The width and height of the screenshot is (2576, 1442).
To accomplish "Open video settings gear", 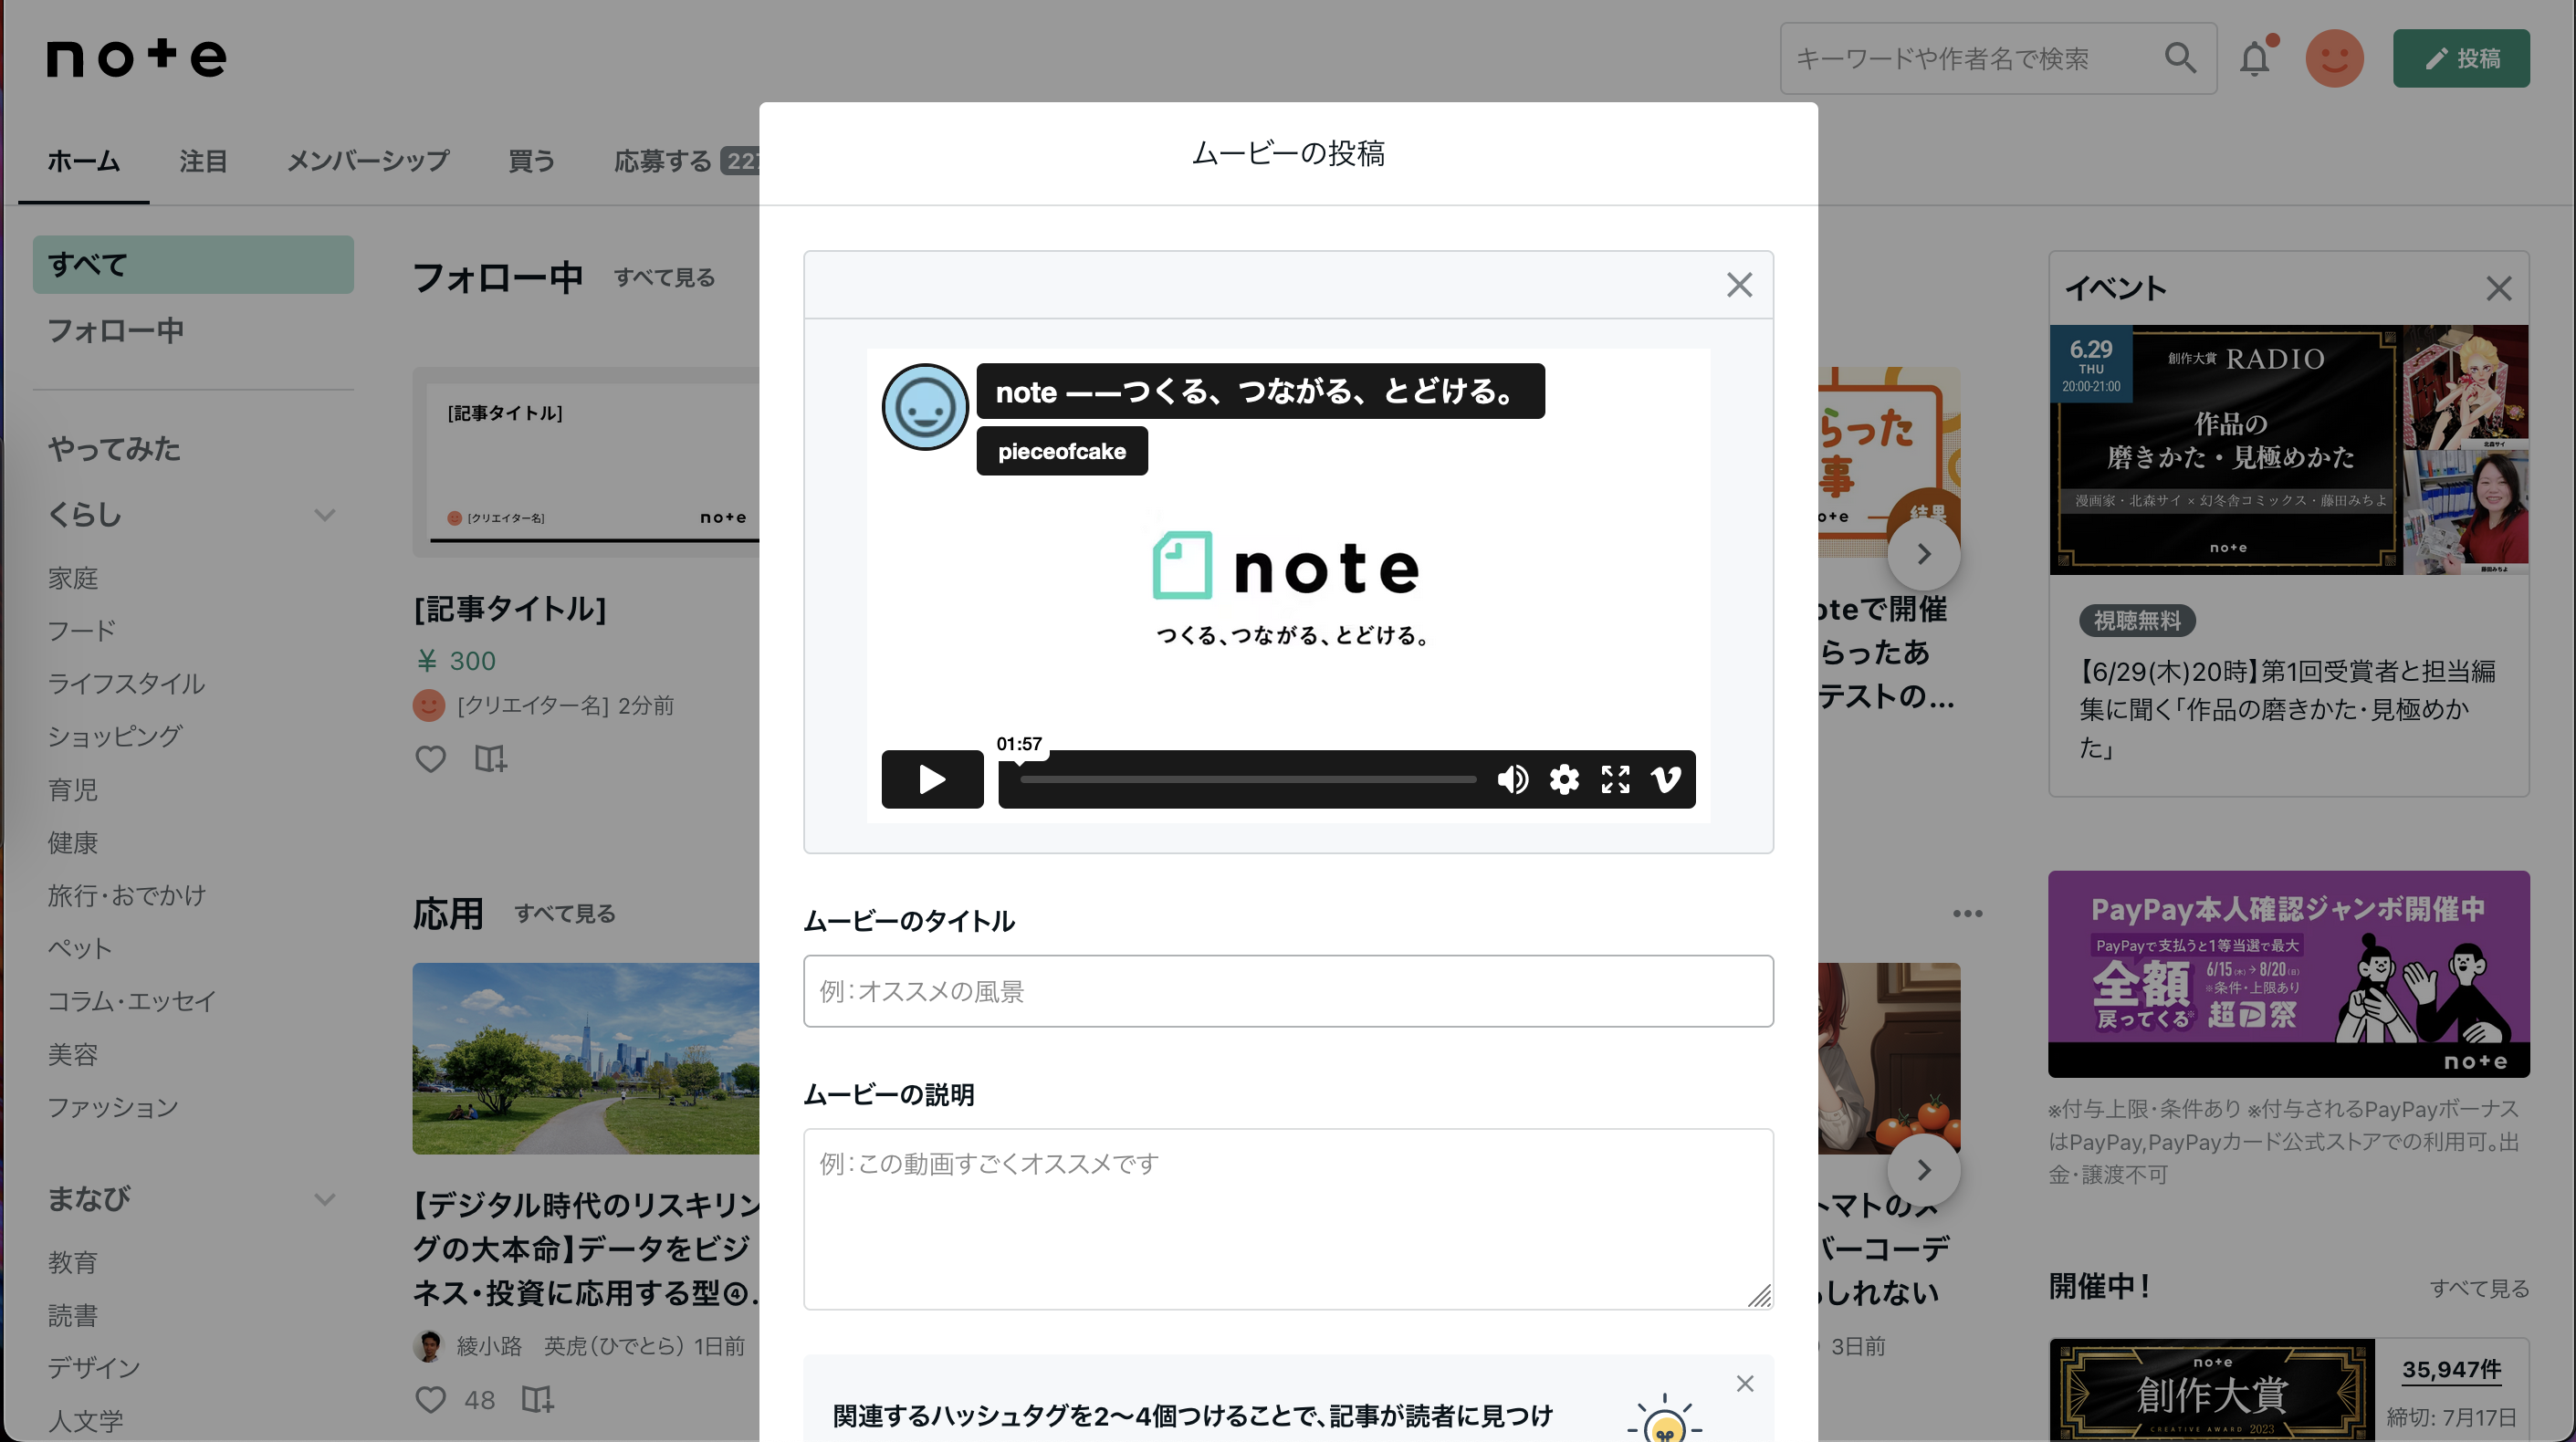I will click(1564, 779).
